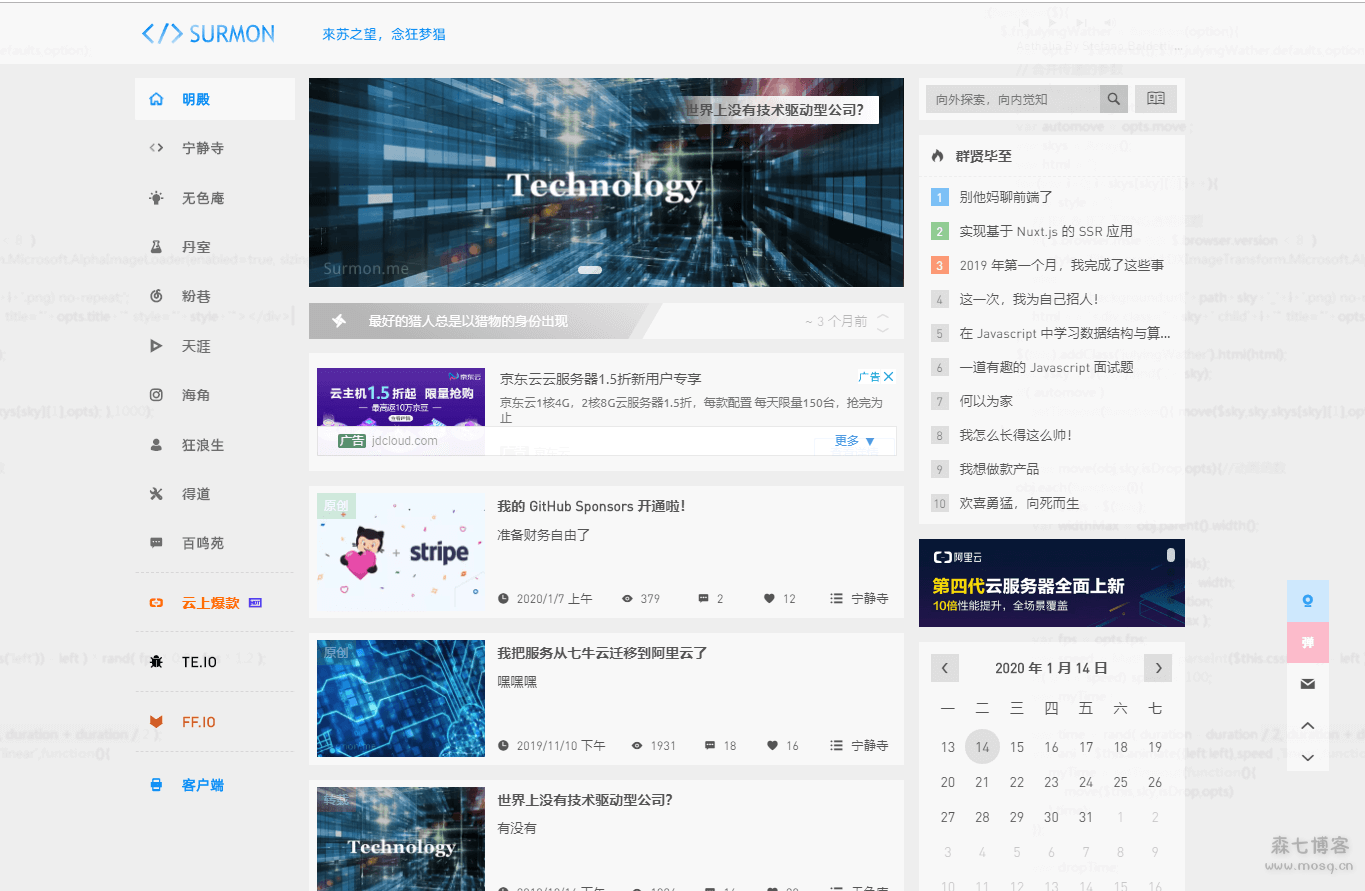Viewport: 1365px width, 891px height.
Task: Open the book archive icon beside search bar
Action: (1156, 98)
